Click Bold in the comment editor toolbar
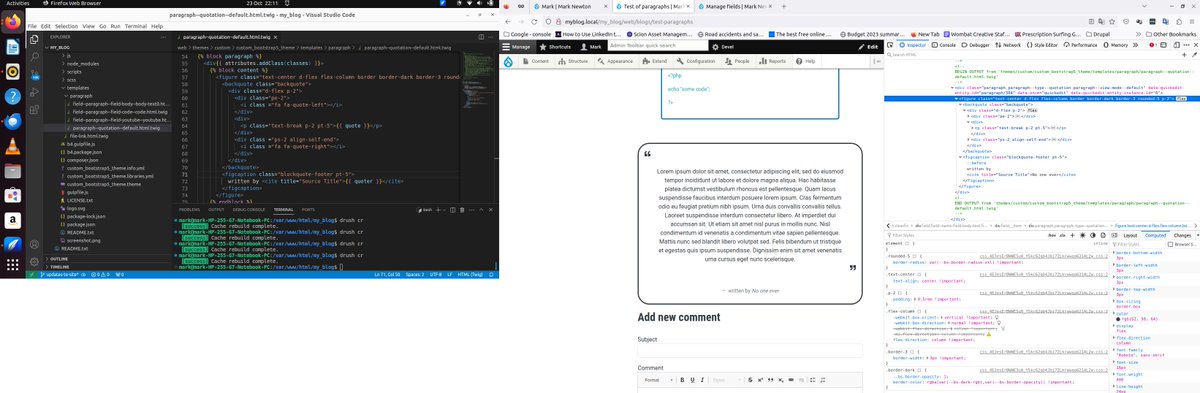This screenshot has height=393, width=1200. click(x=682, y=380)
